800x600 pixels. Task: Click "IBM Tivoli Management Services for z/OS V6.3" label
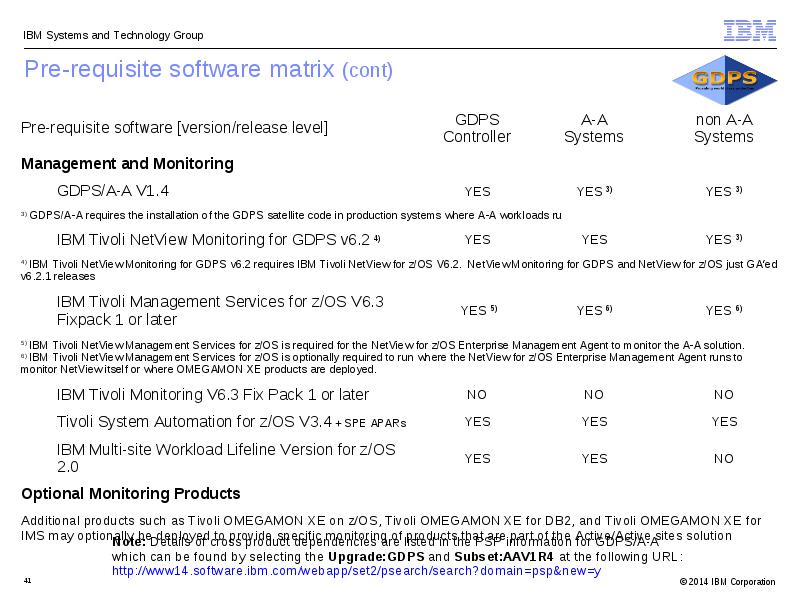pyautogui.click(x=220, y=310)
